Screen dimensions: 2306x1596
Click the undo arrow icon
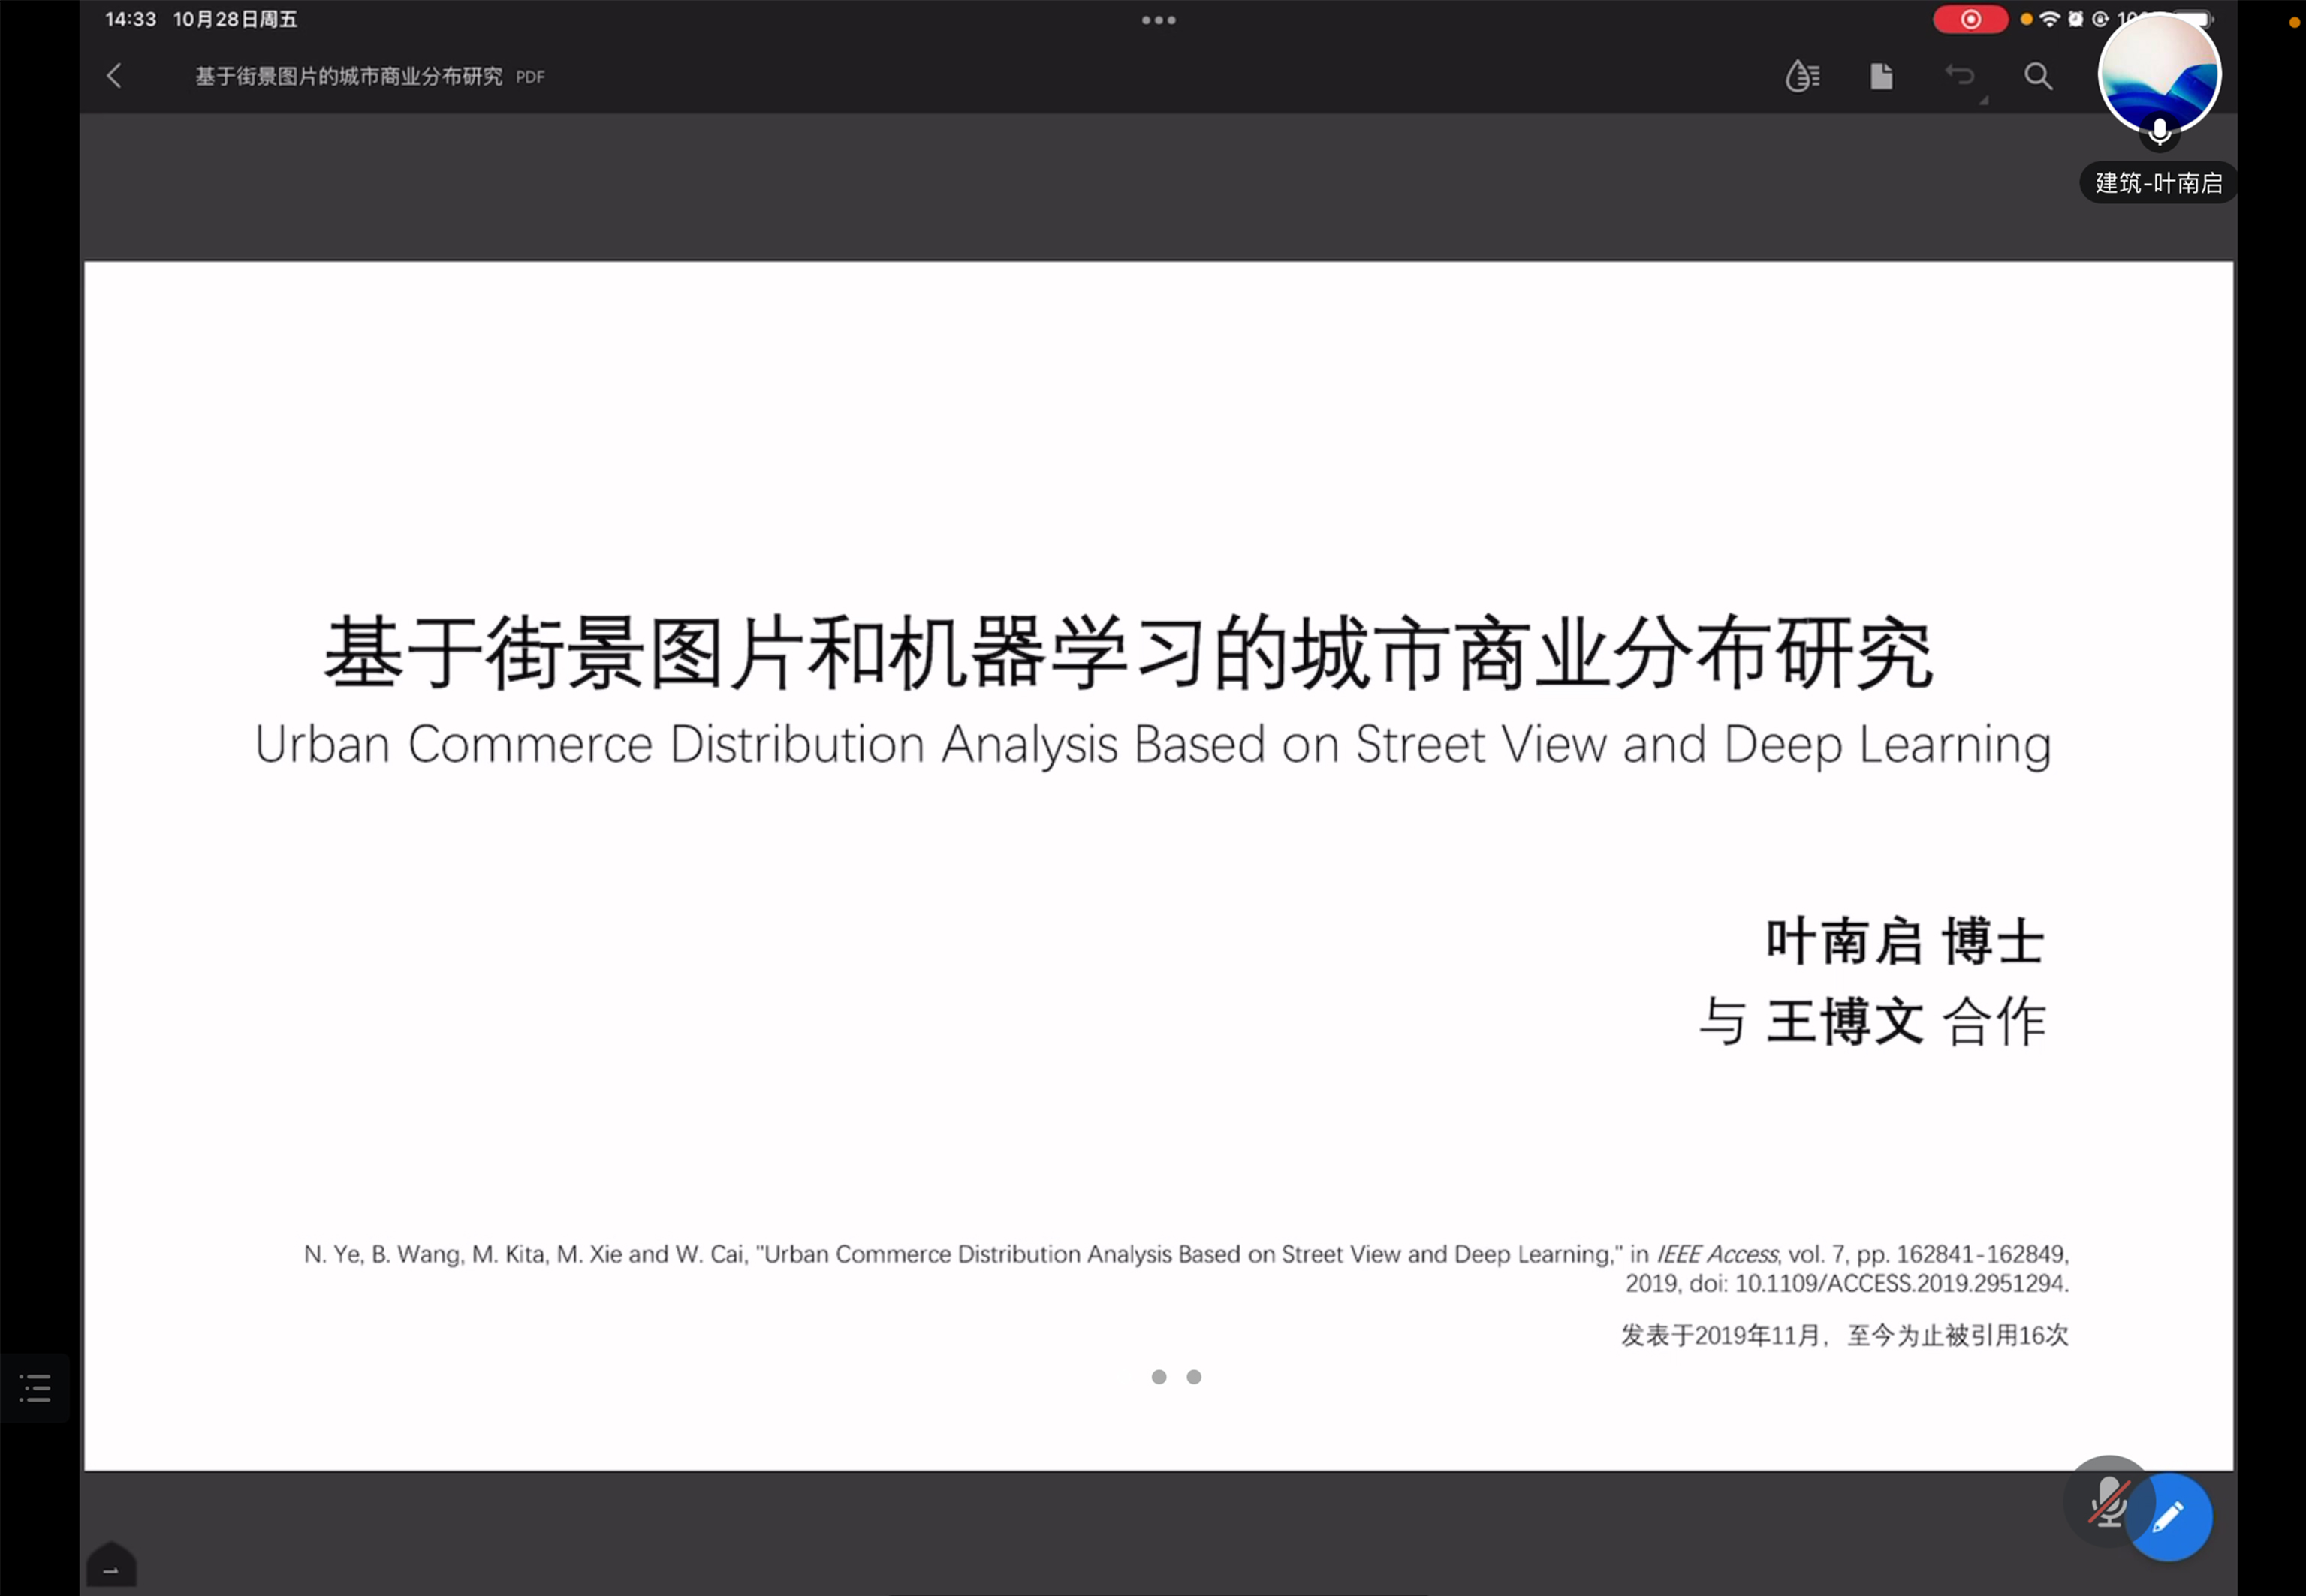pos(1959,75)
